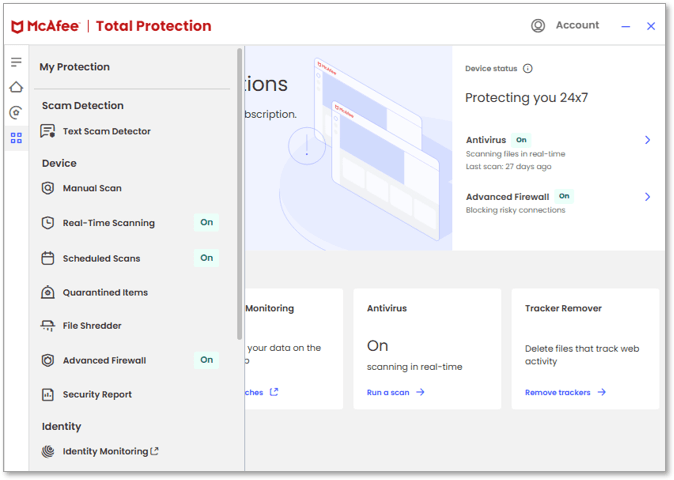
Task: Click the Device status info icon
Action: click(528, 69)
